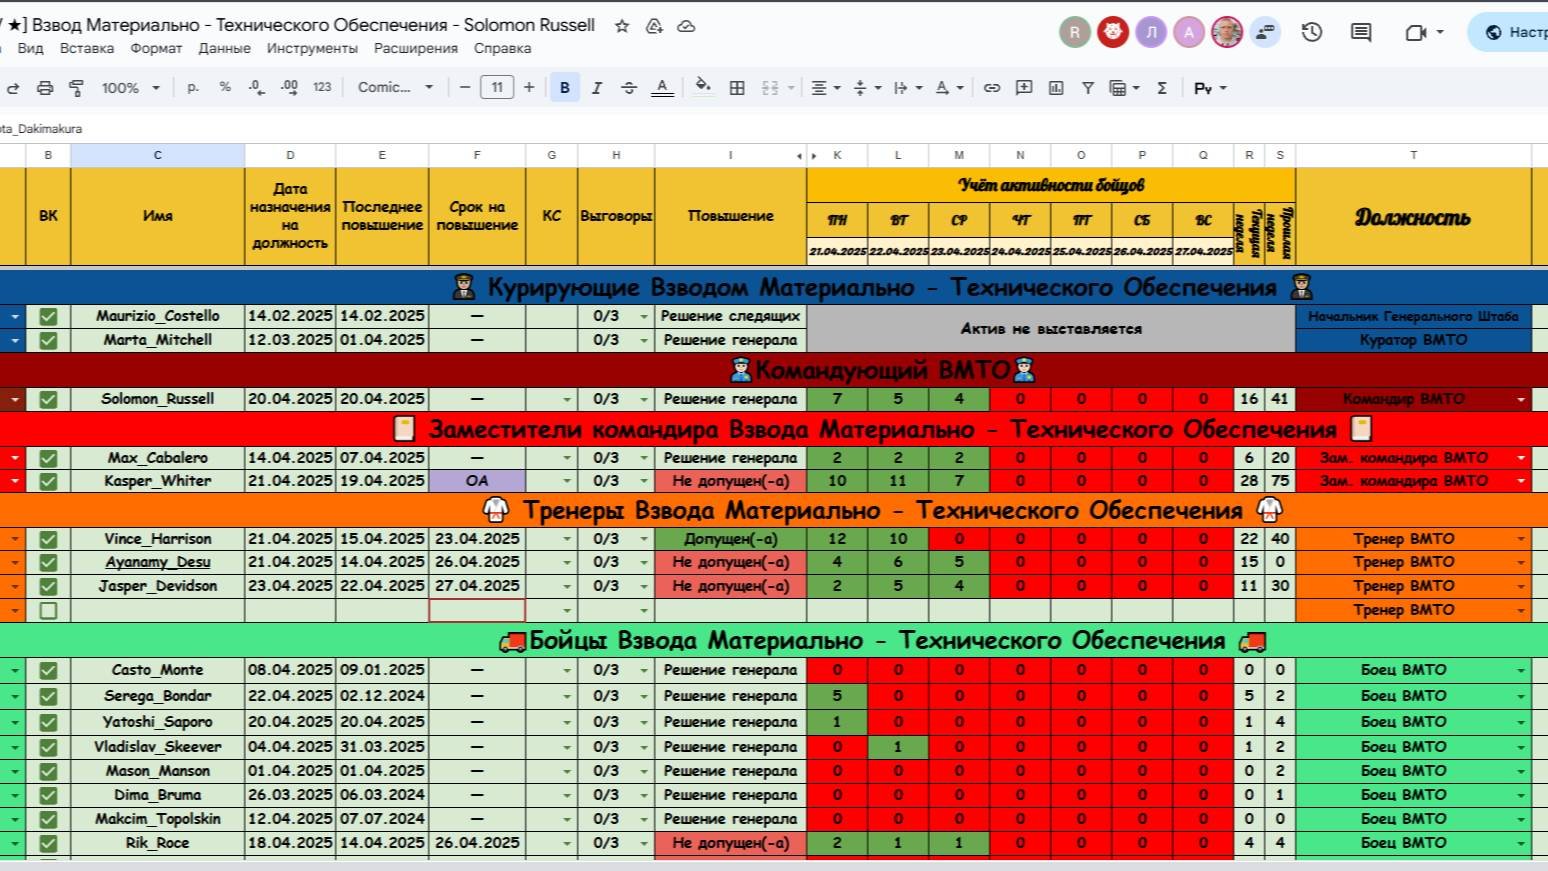Insert a link with the chain icon
Screen dimensions: 1548x871
click(x=992, y=88)
